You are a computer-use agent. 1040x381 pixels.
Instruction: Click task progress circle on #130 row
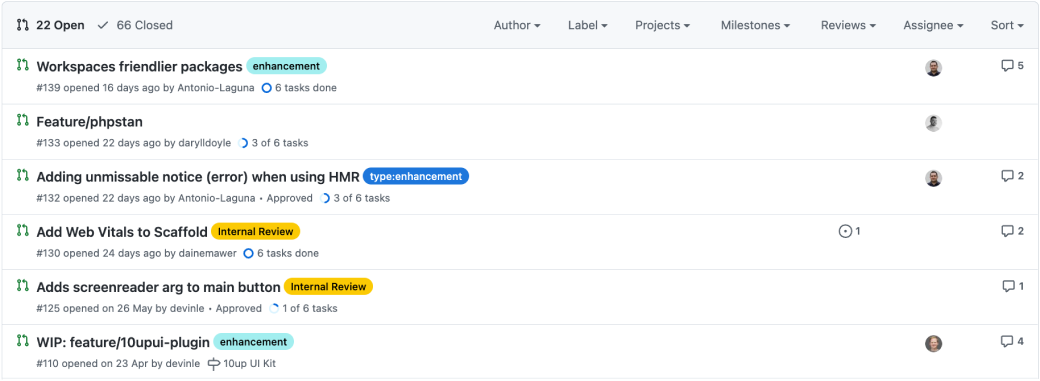pos(249,253)
